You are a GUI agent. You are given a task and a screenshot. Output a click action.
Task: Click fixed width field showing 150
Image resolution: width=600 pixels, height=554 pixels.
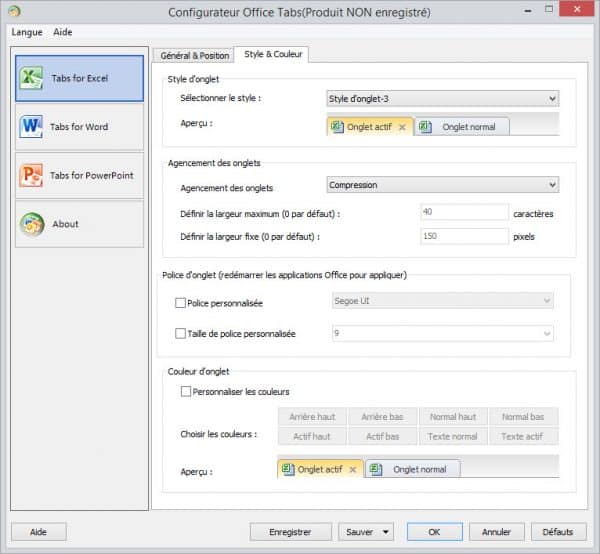coord(465,236)
